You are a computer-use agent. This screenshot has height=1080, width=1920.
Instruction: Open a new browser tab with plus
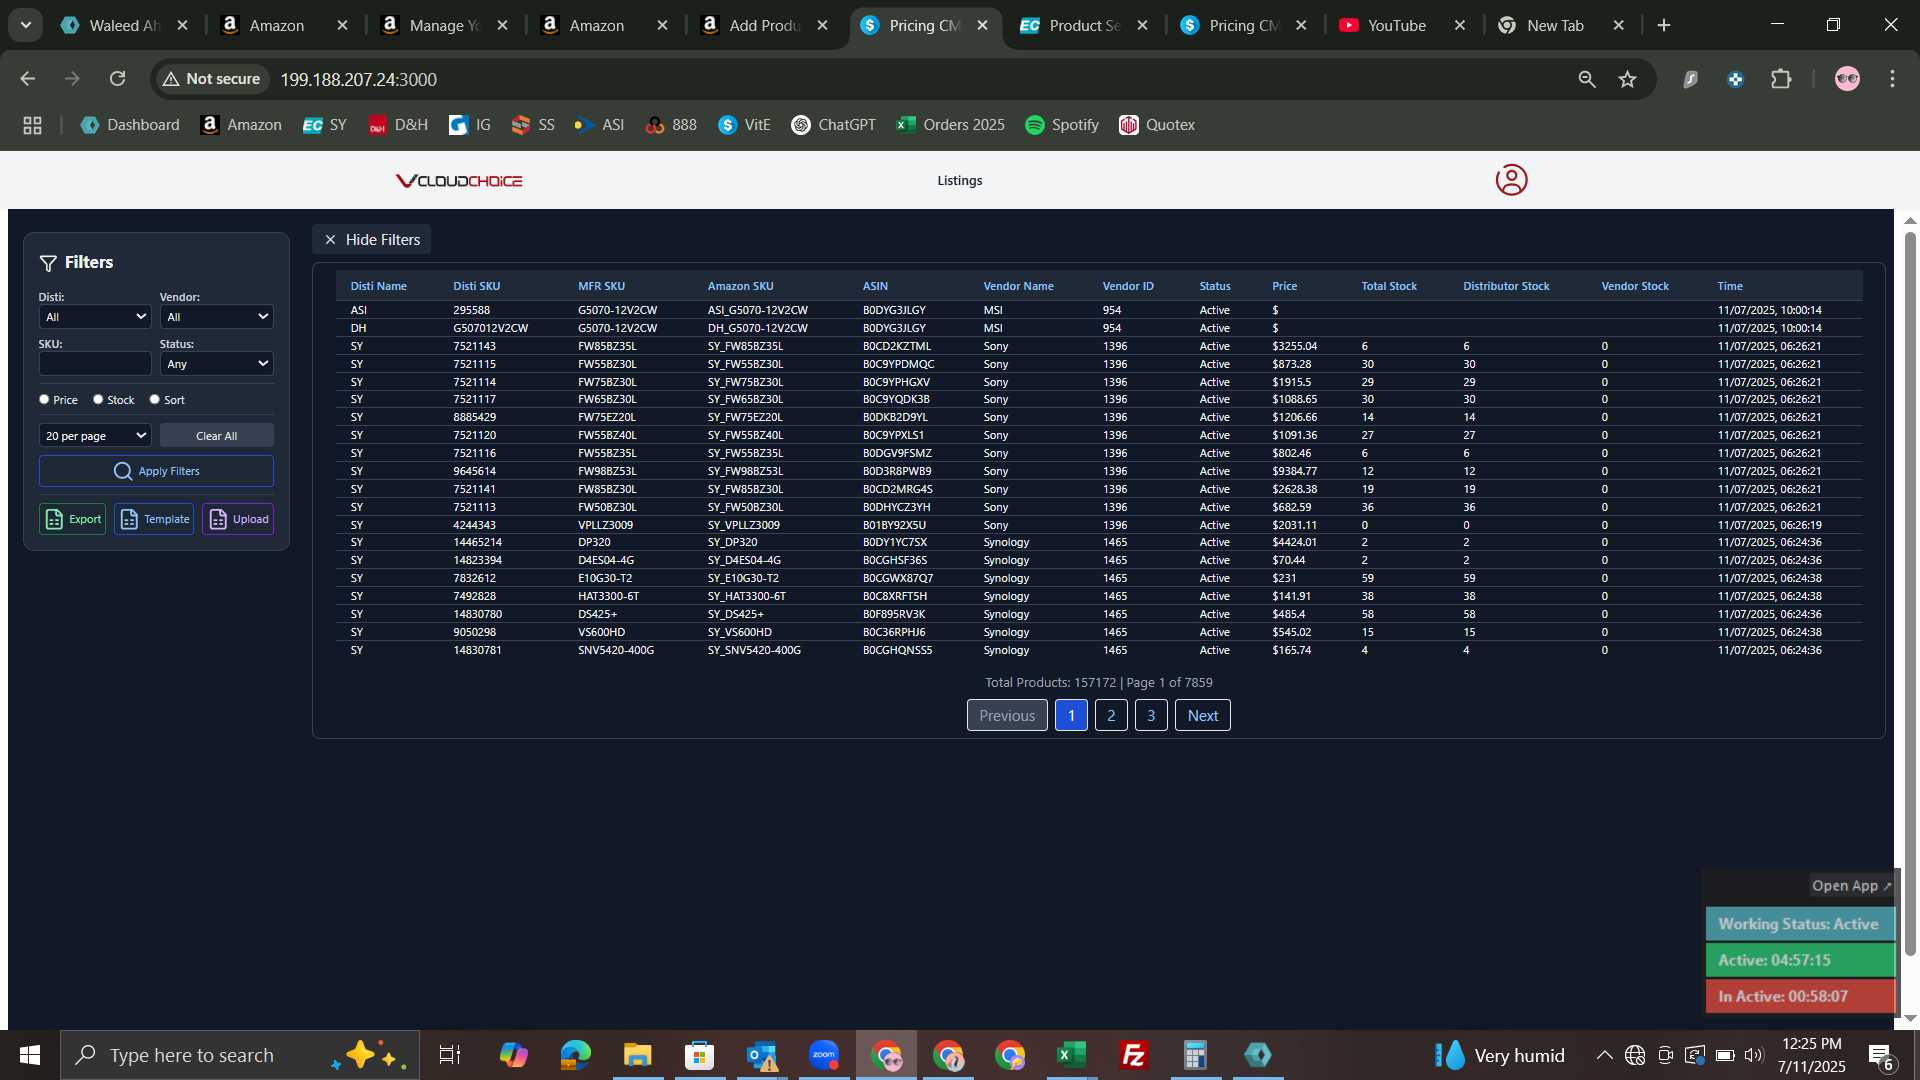[1664, 26]
